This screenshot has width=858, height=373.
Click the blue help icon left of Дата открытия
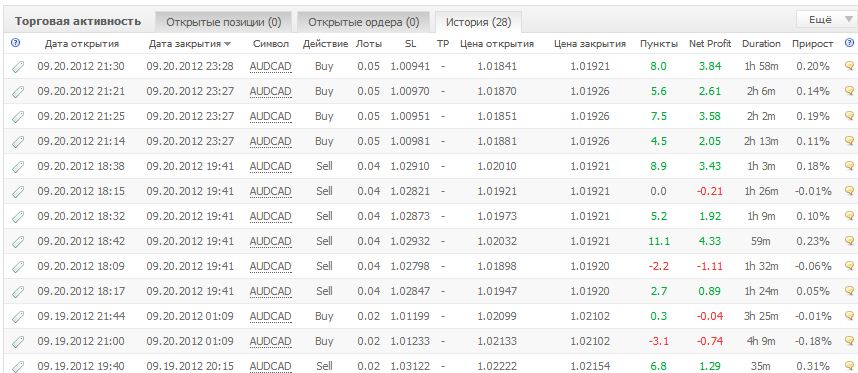point(15,43)
